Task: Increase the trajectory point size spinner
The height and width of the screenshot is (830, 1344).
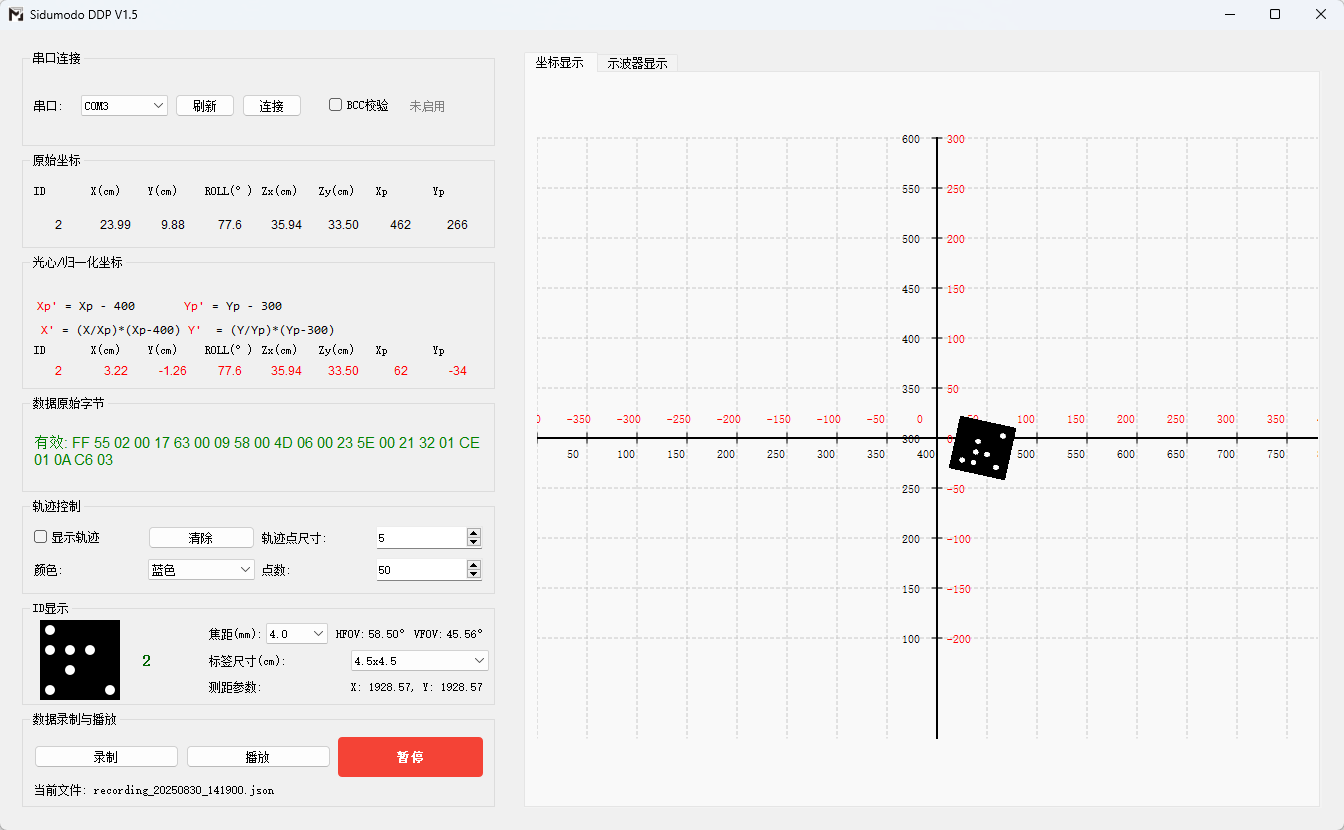Action: [x=473, y=533]
